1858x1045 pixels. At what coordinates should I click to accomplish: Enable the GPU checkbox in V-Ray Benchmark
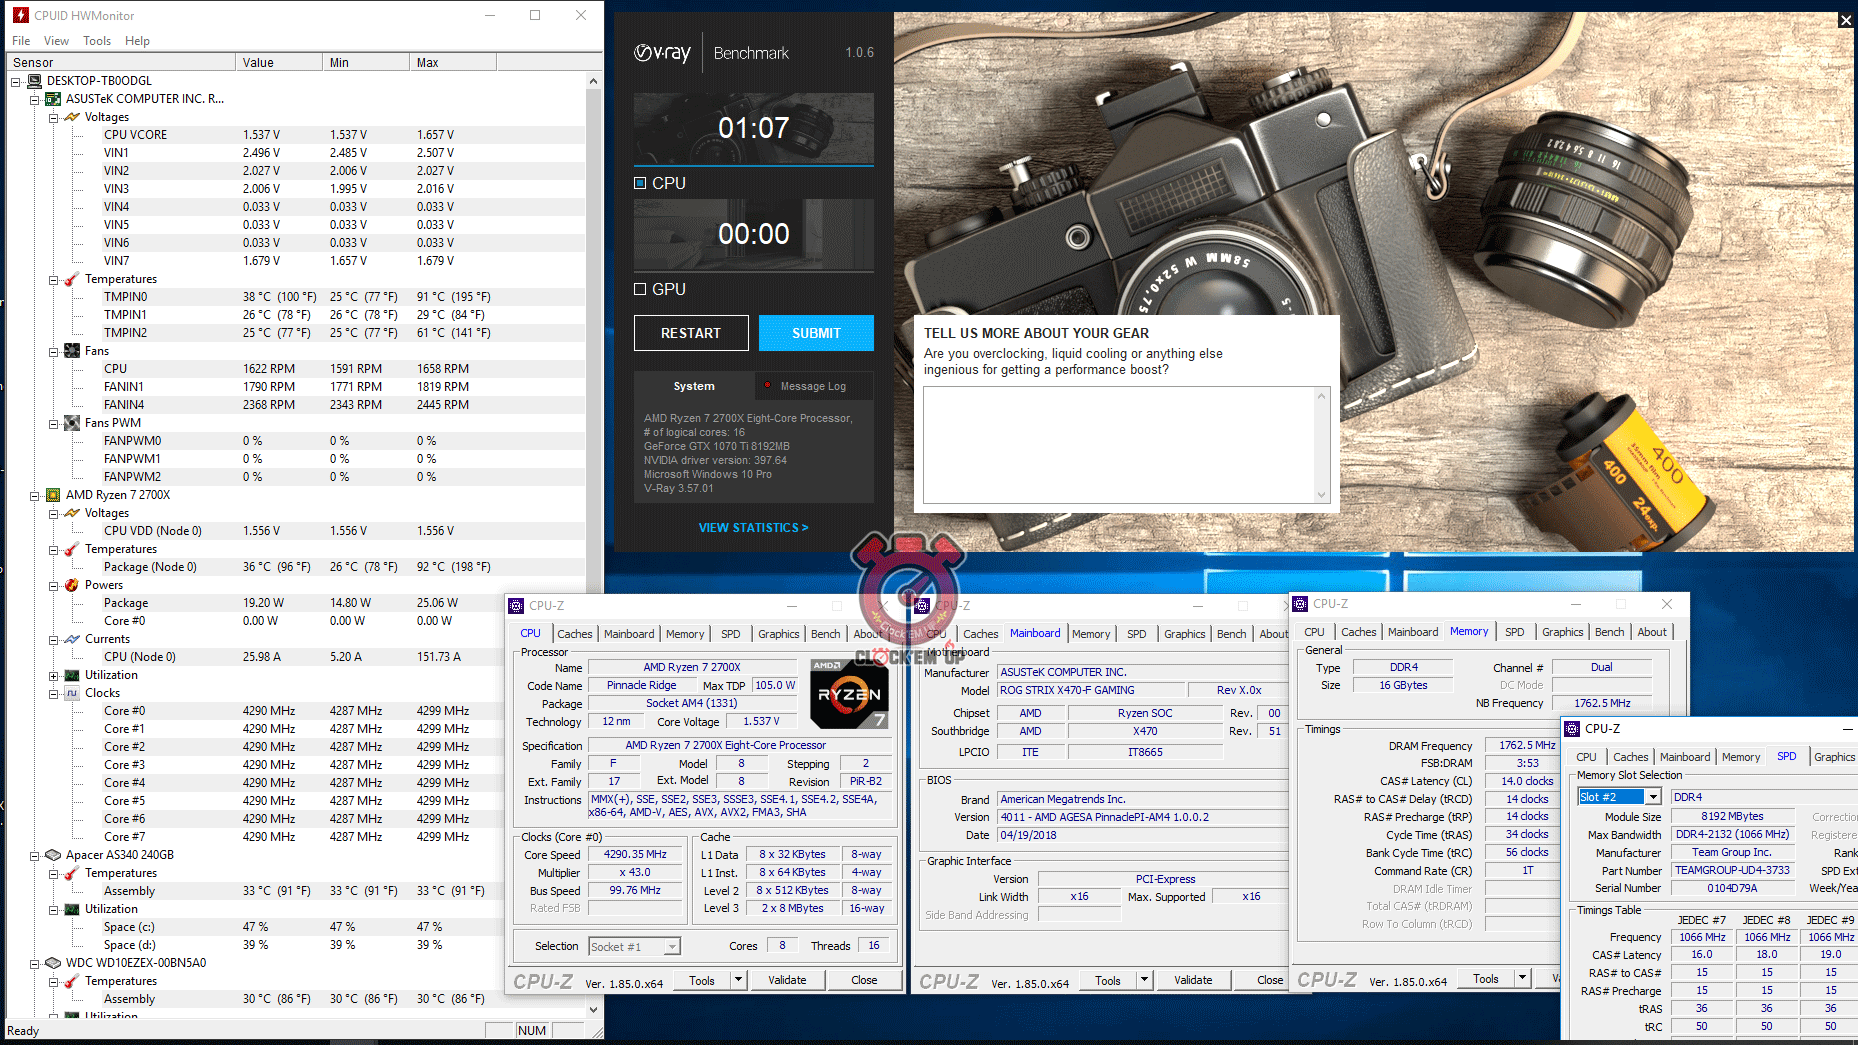pos(640,289)
